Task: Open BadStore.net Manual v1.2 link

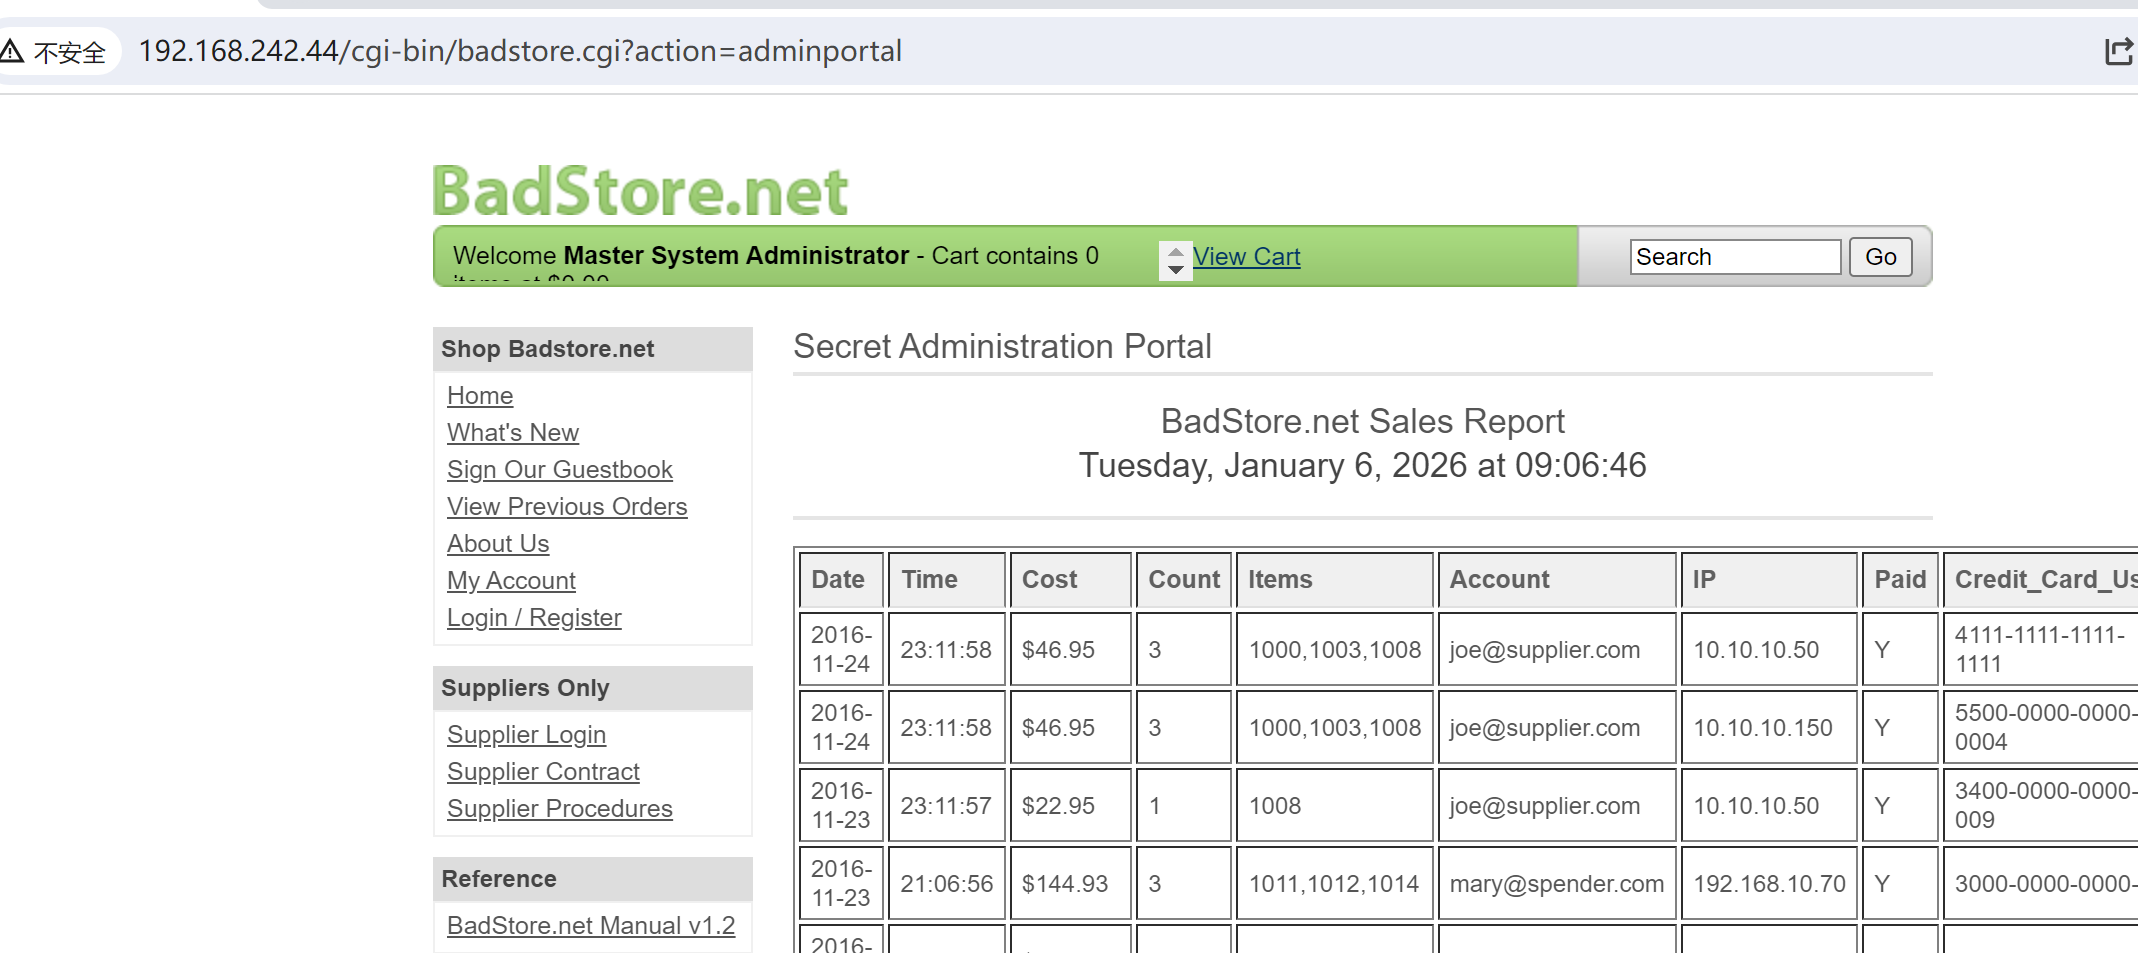Action: (591, 926)
